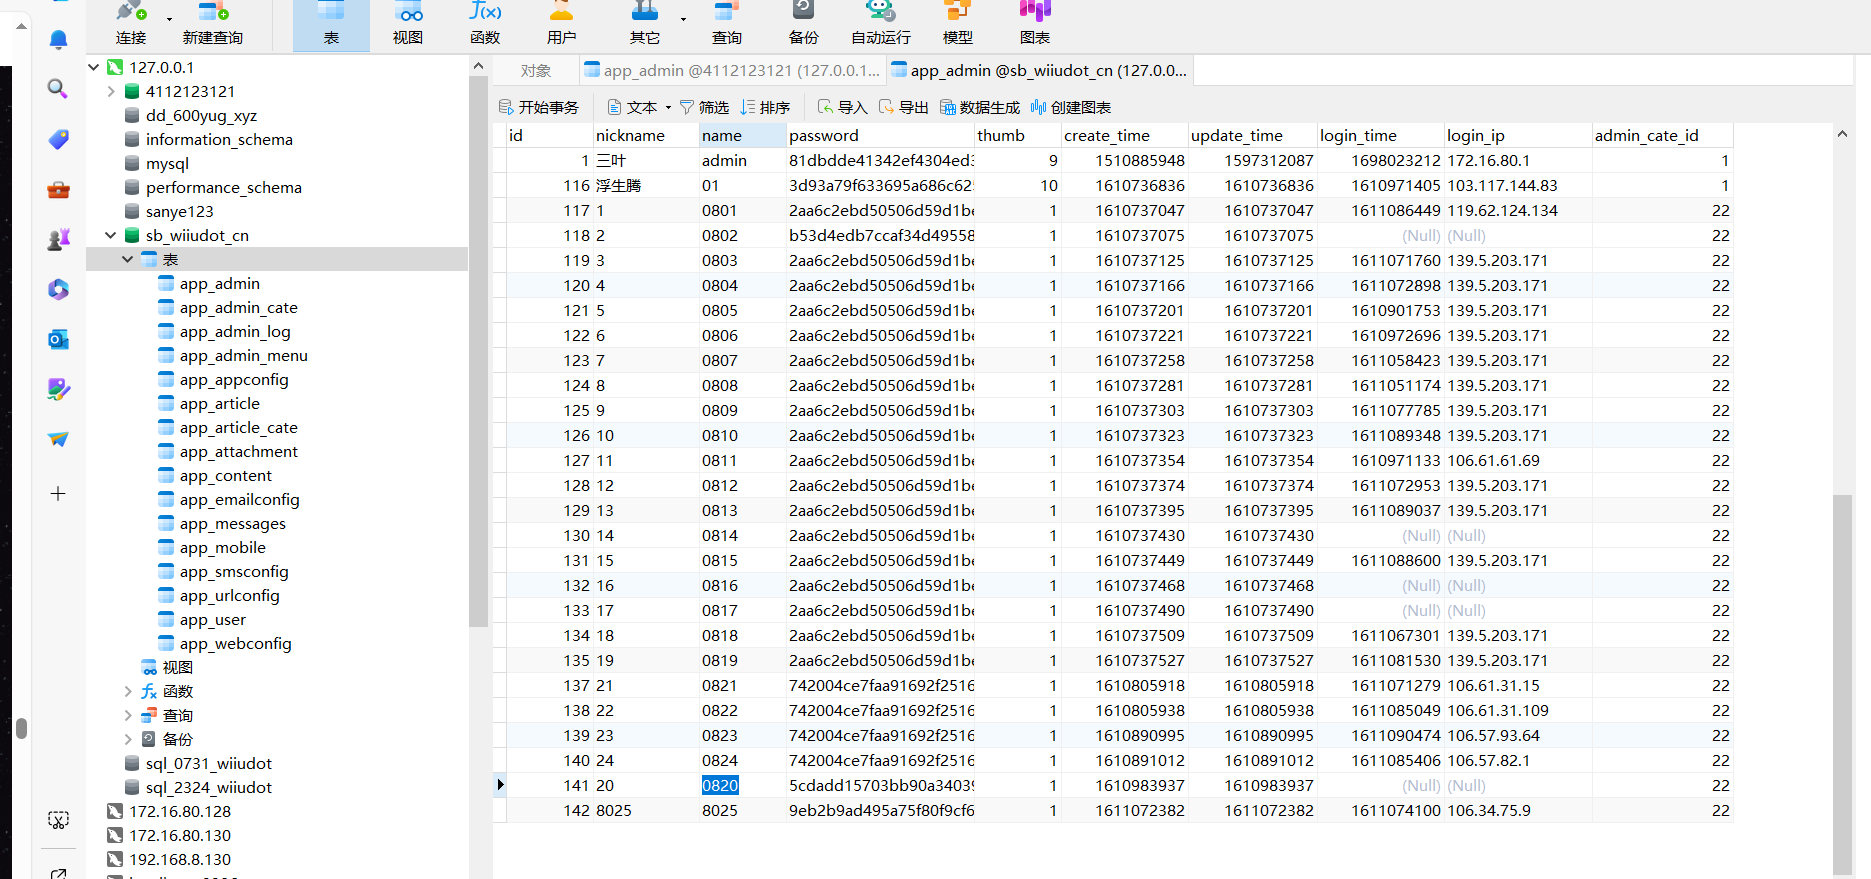Screen dimensions: 1871x879
Task: Switch to app_admin @4112123121 tab
Action: click(732, 71)
